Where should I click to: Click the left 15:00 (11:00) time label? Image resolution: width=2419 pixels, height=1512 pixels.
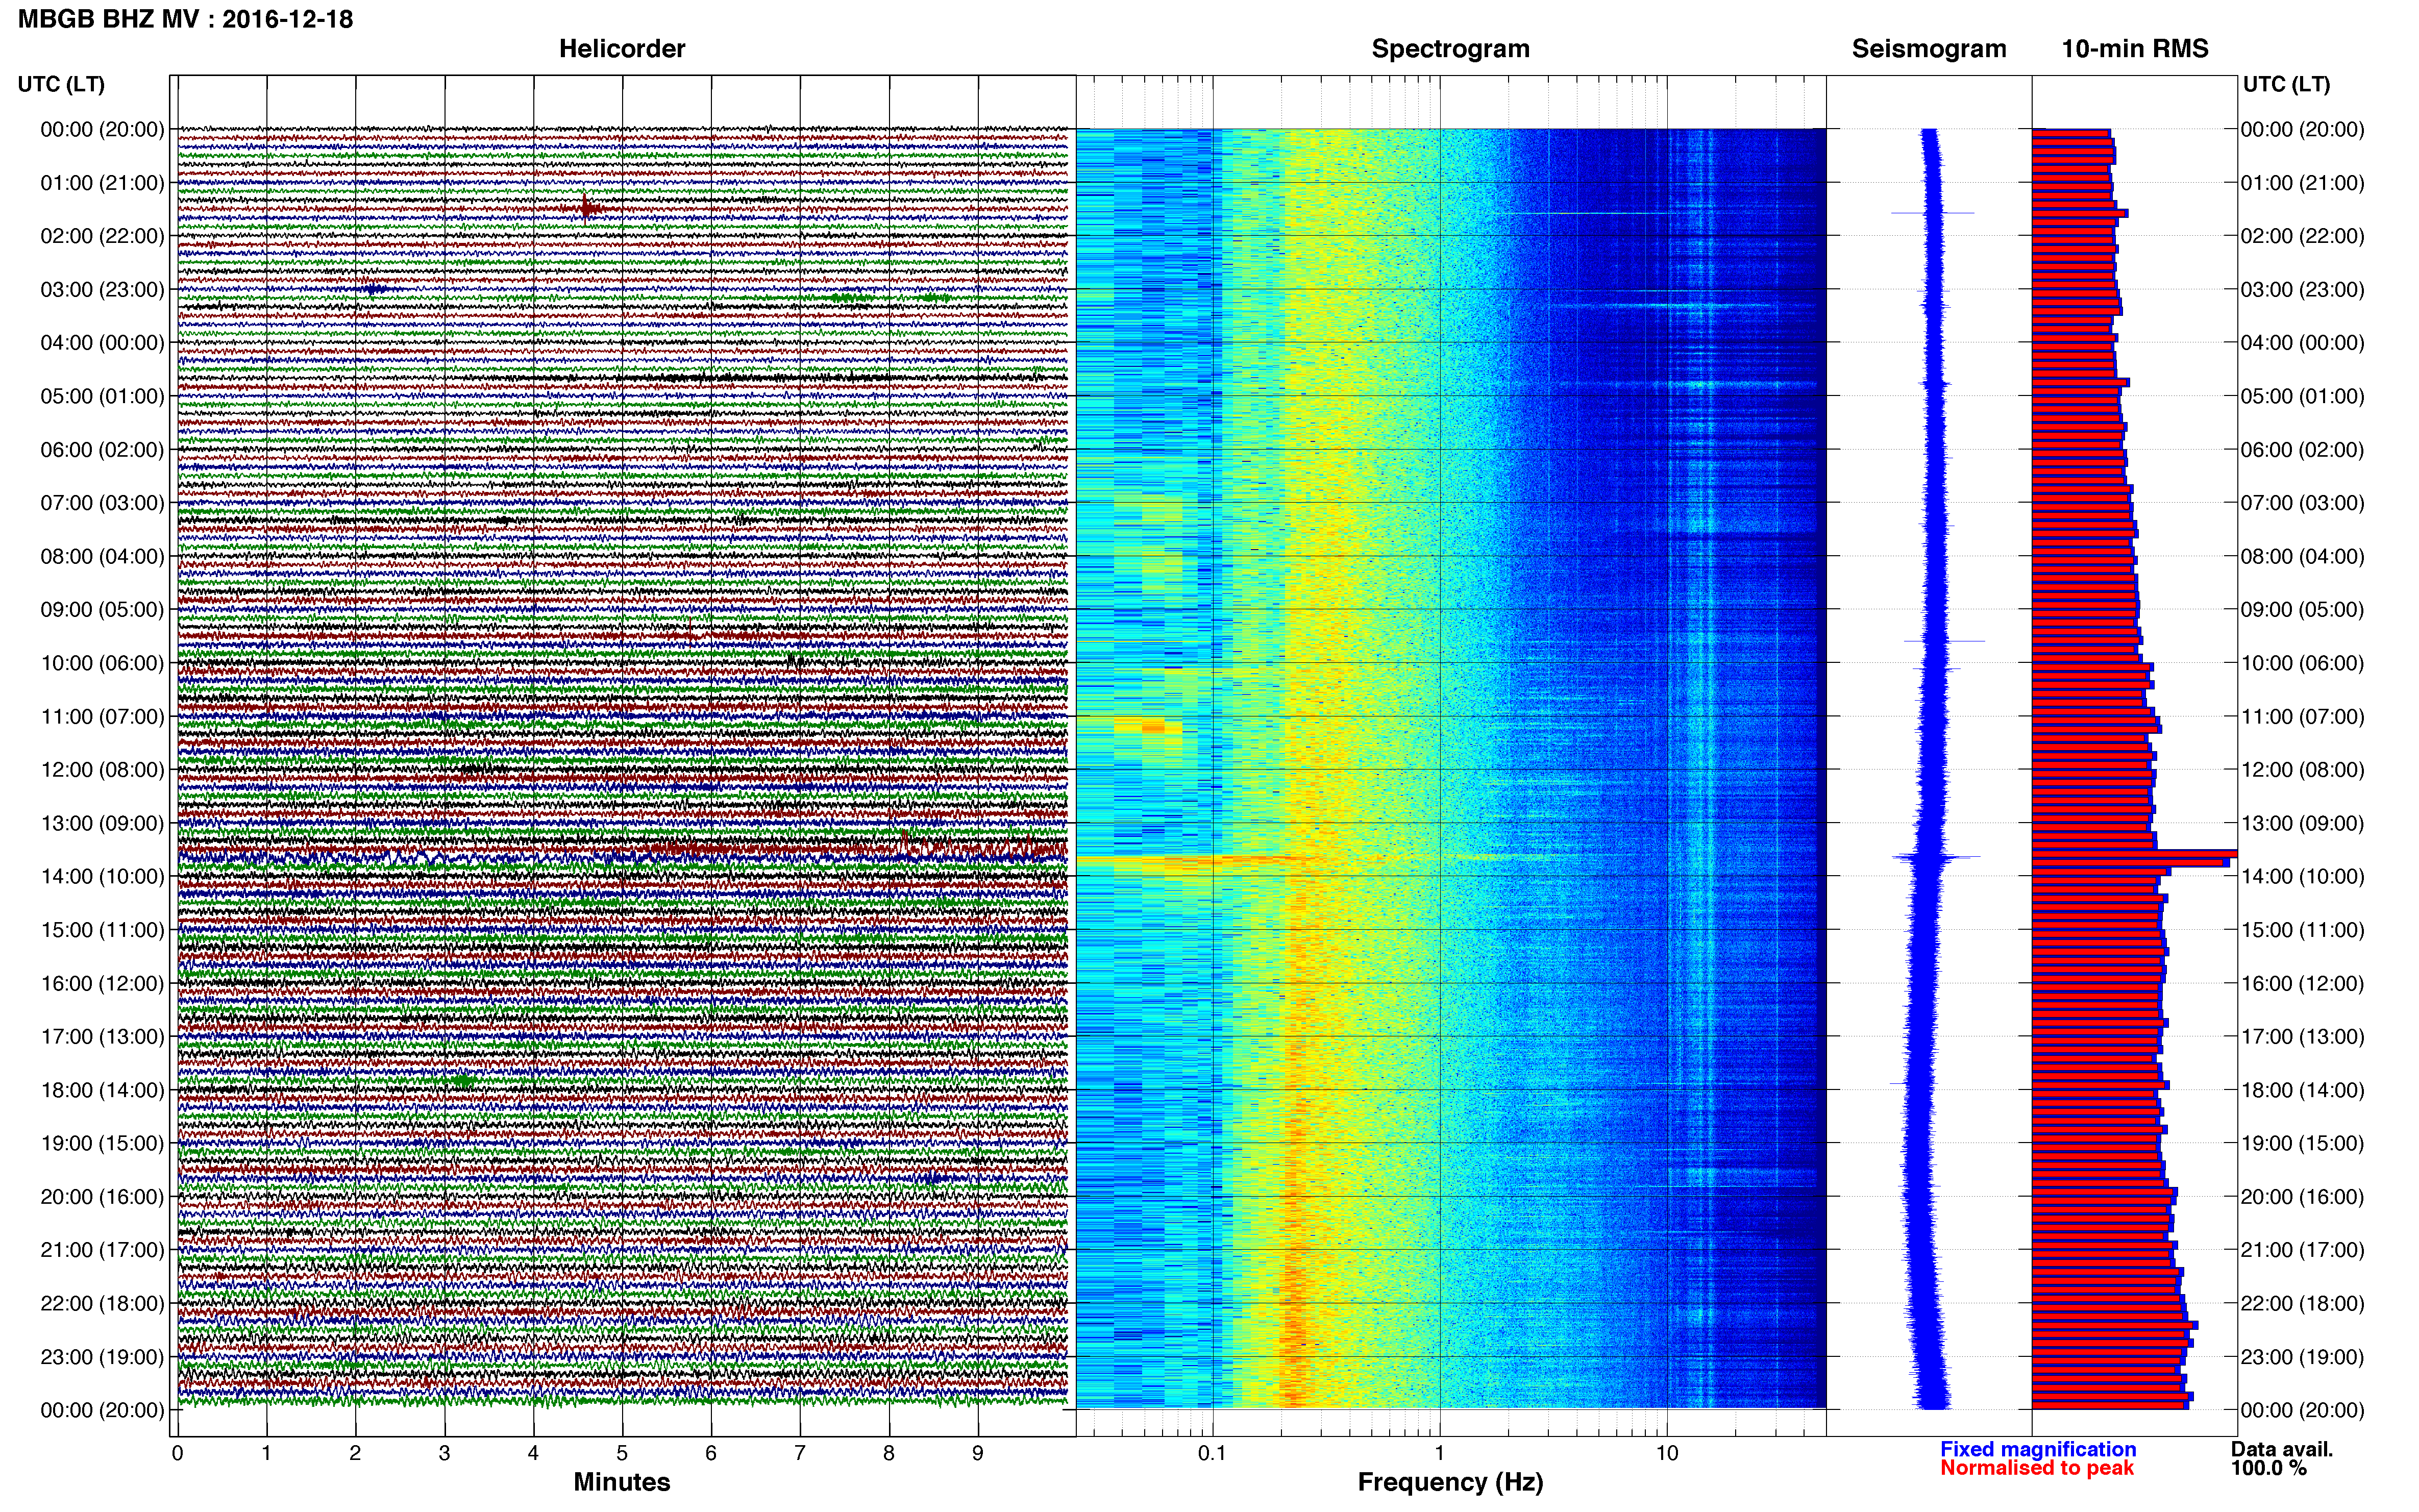pyautogui.click(x=102, y=930)
